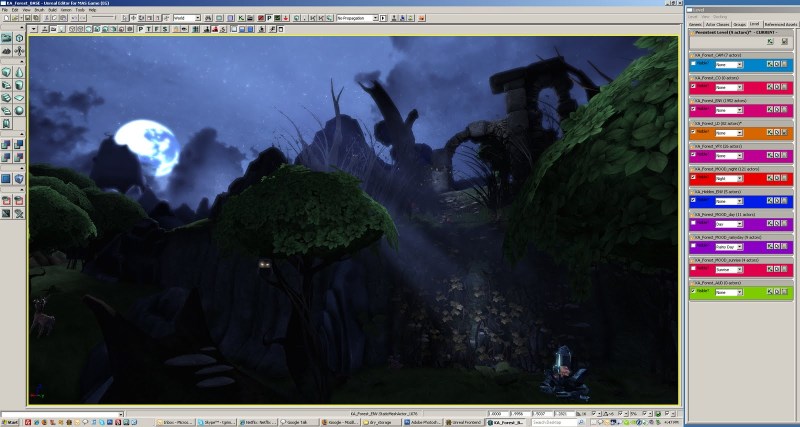Screen dimensions: 800x427
Task: Switch to the Groups tab
Action: pos(739,24)
